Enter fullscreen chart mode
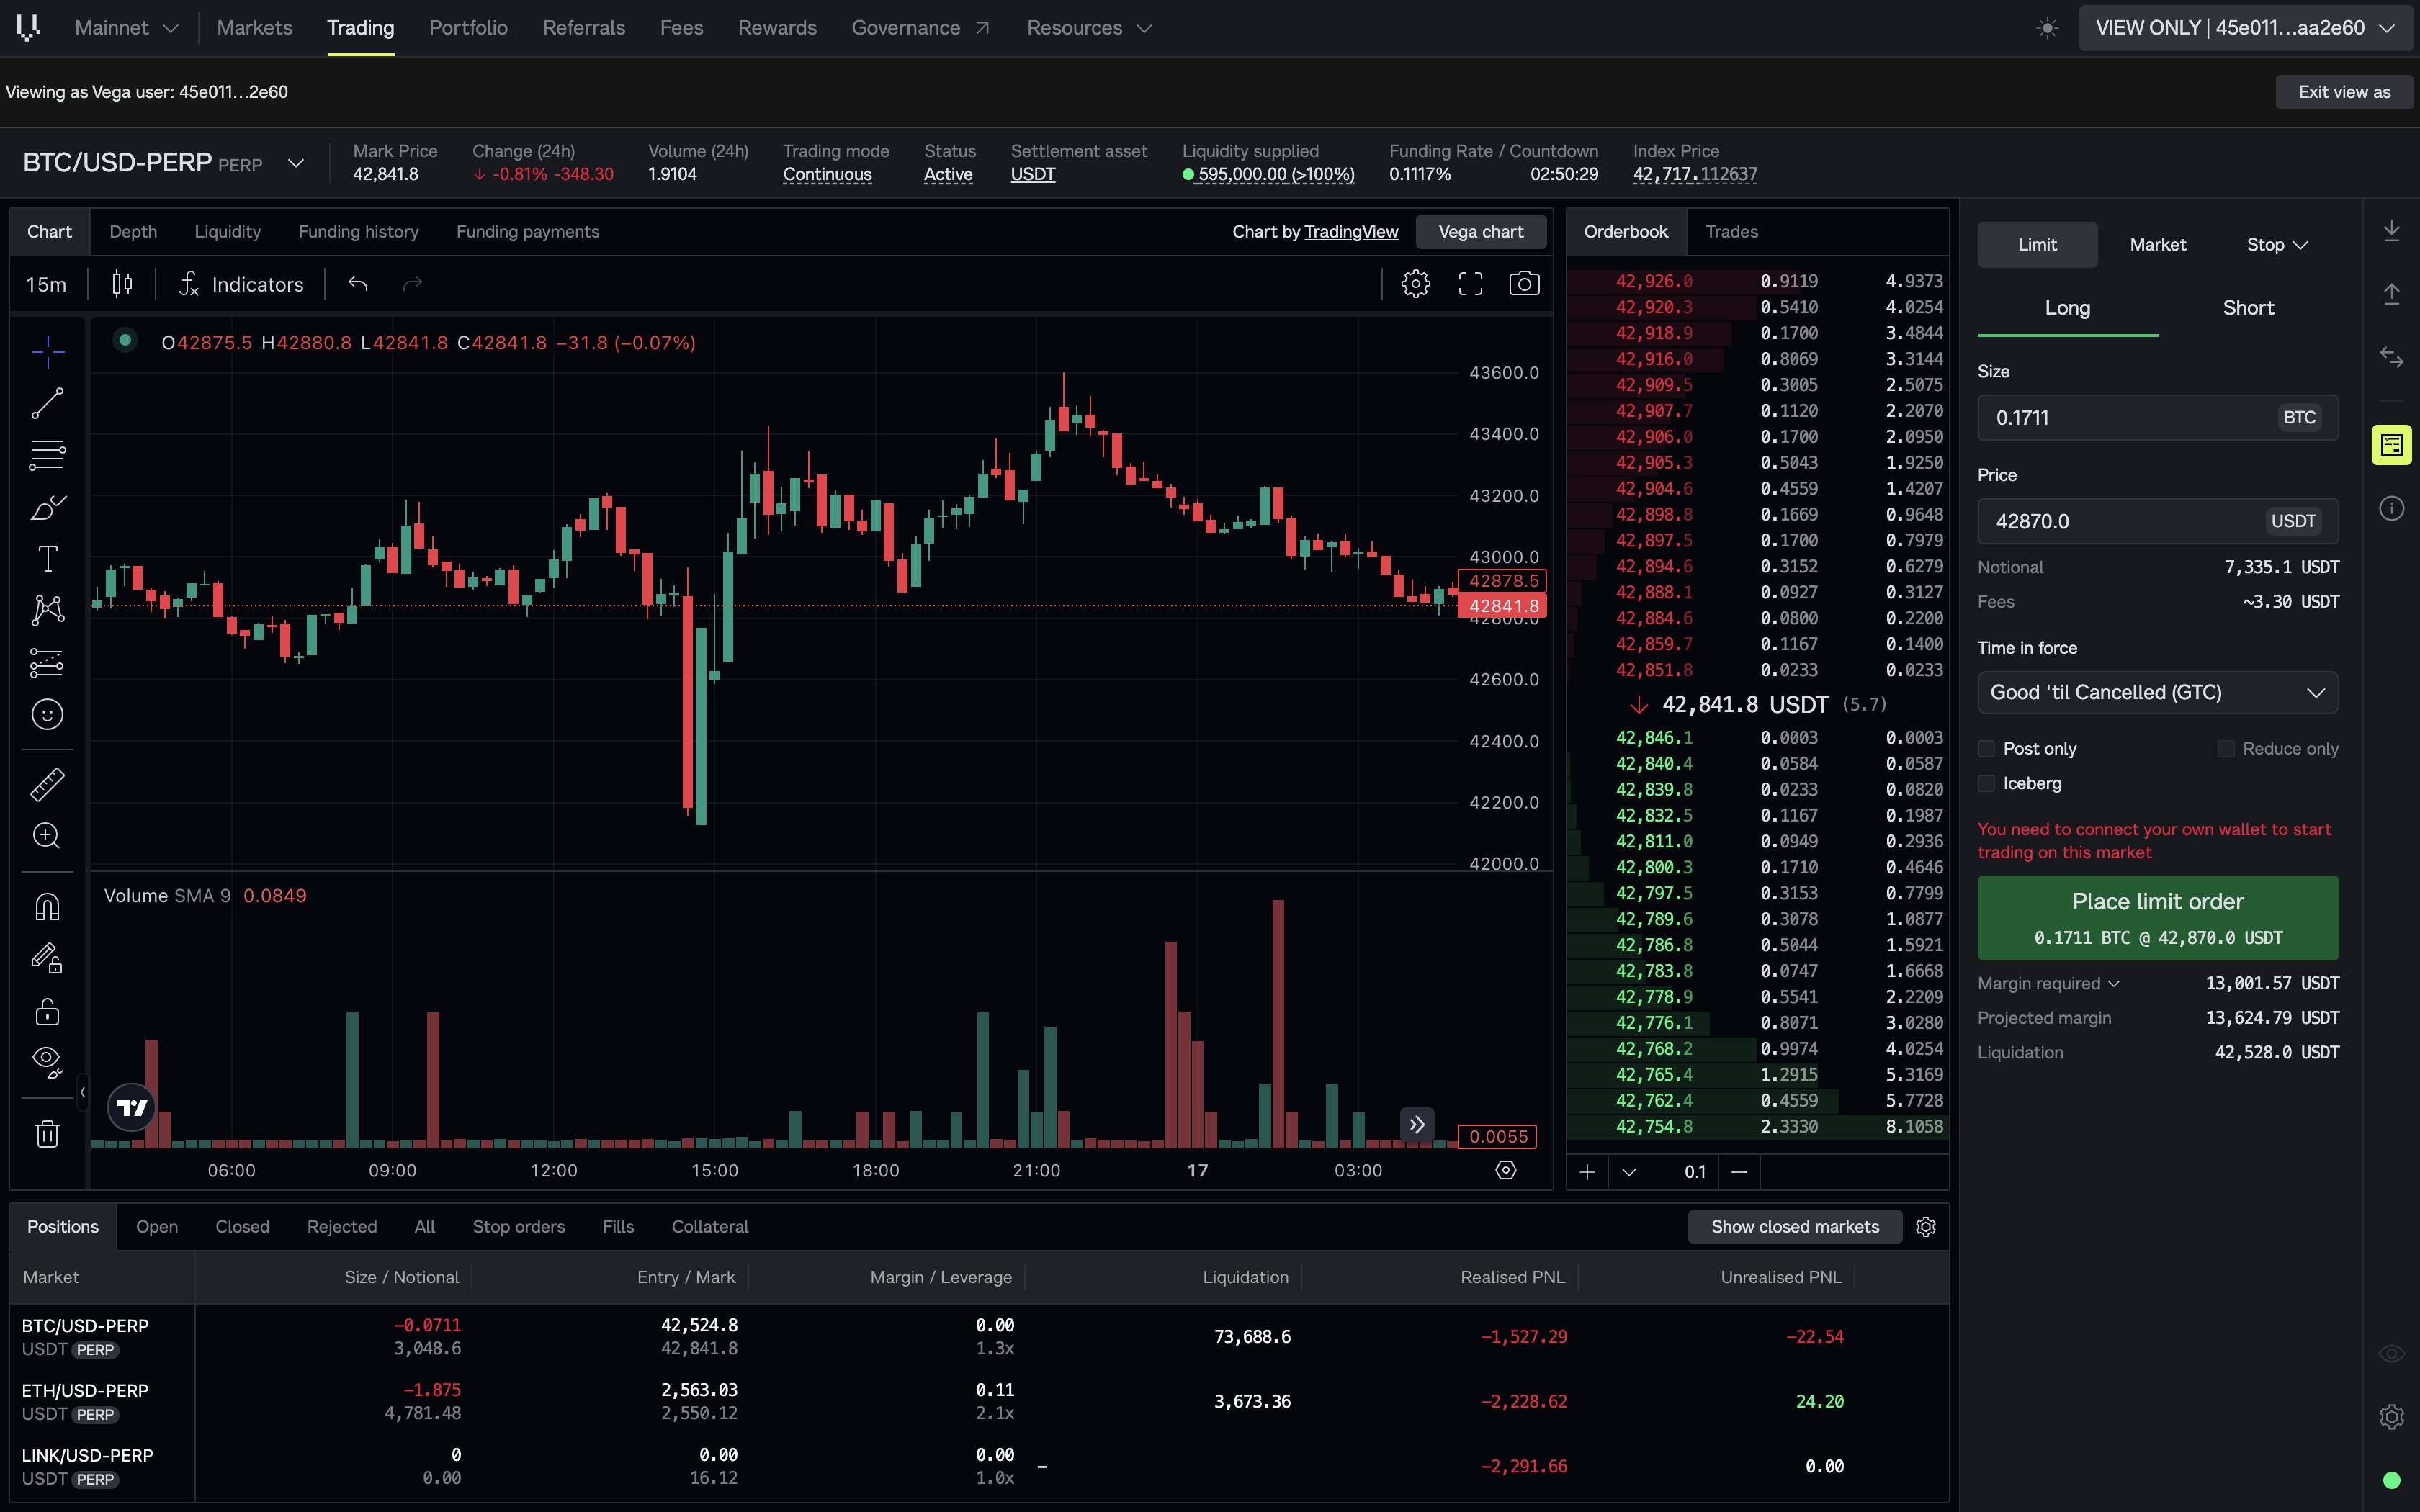The height and width of the screenshot is (1512, 2420). [x=1470, y=284]
